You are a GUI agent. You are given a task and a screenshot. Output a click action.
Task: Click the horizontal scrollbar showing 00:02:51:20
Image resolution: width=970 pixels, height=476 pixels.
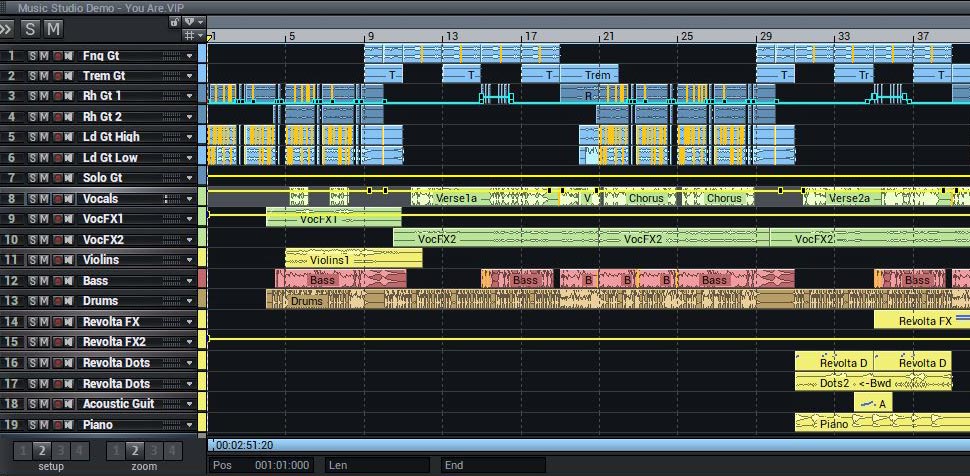click(589, 445)
